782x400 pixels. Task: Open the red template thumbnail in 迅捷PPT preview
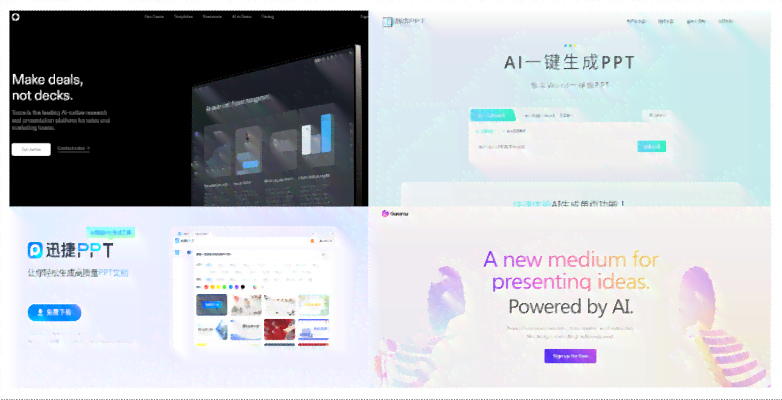(x=279, y=330)
